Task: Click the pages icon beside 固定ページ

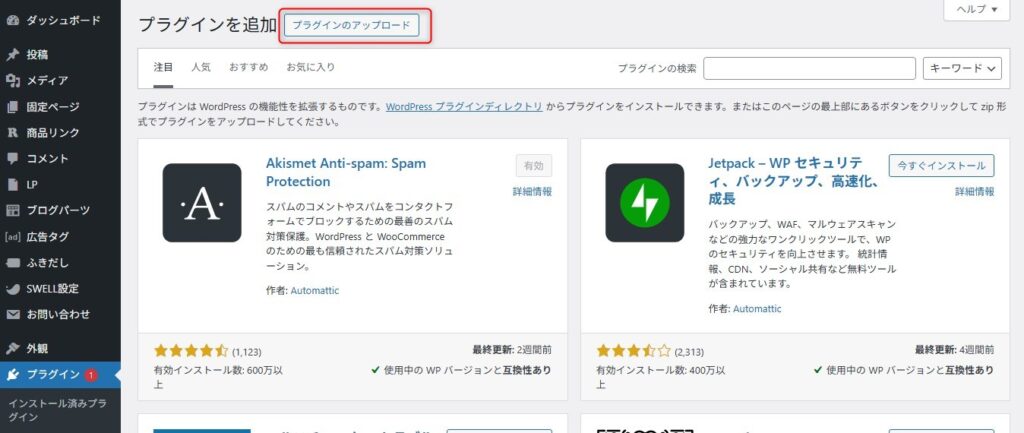Action: (x=12, y=106)
